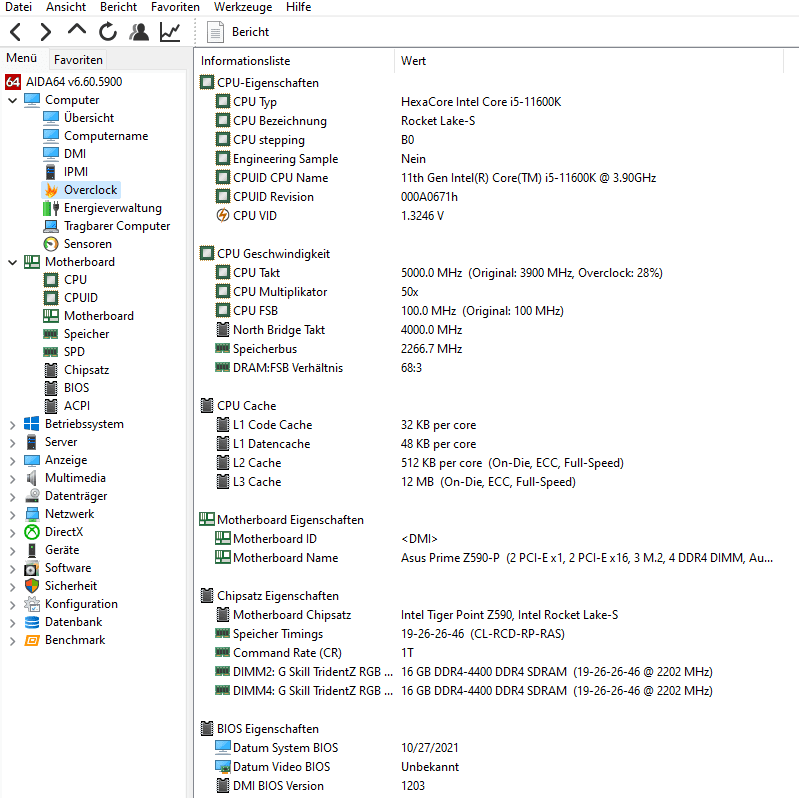Expand the Betriebssystem node

click(x=13, y=424)
